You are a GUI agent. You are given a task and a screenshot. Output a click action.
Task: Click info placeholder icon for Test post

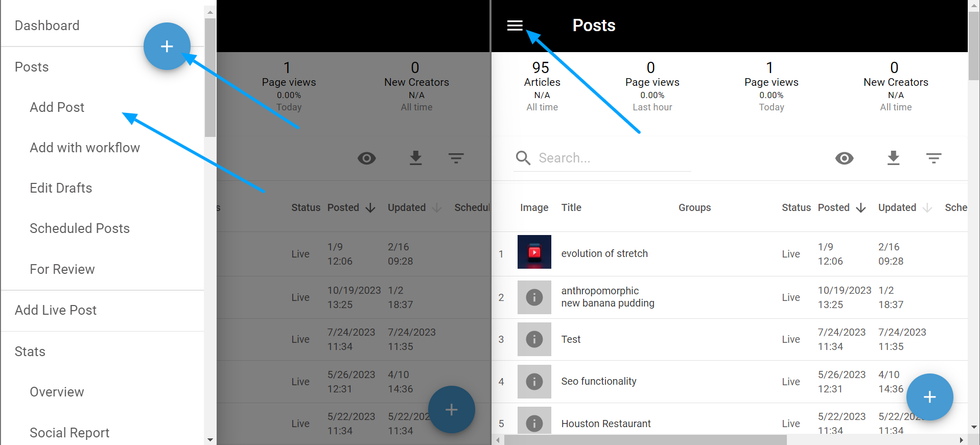pos(534,339)
